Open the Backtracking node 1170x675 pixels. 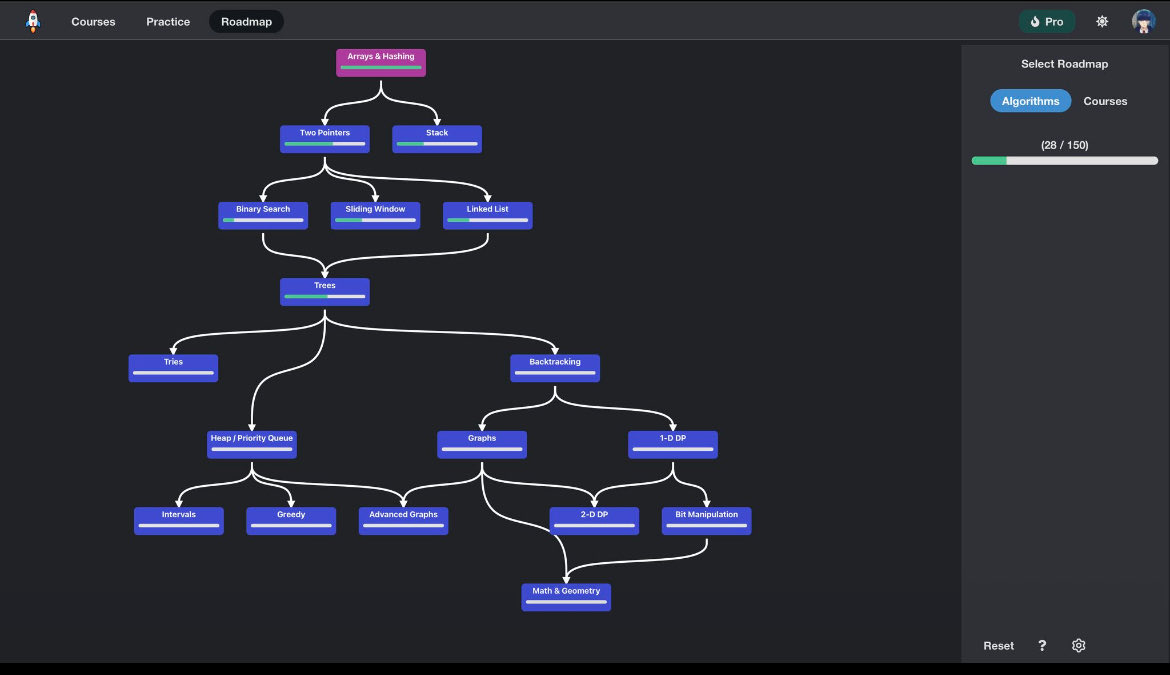coord(555,368)
